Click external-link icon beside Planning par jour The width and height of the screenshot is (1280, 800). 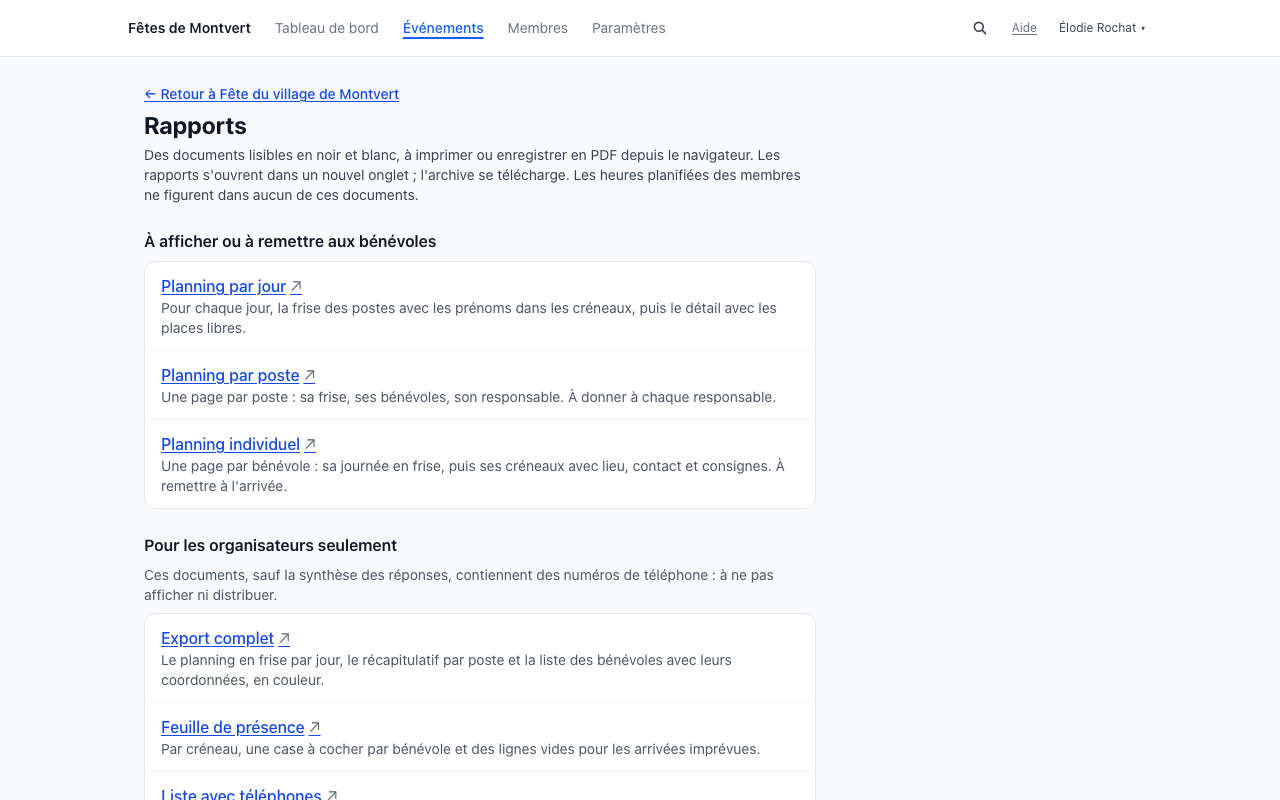point(296,287)
